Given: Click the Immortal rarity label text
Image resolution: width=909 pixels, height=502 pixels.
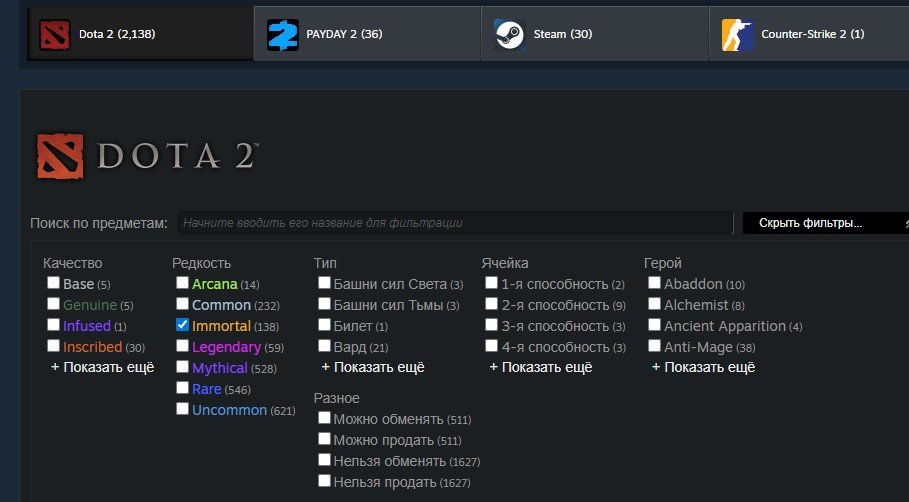Looking at the screenshot, I should 221,326.
